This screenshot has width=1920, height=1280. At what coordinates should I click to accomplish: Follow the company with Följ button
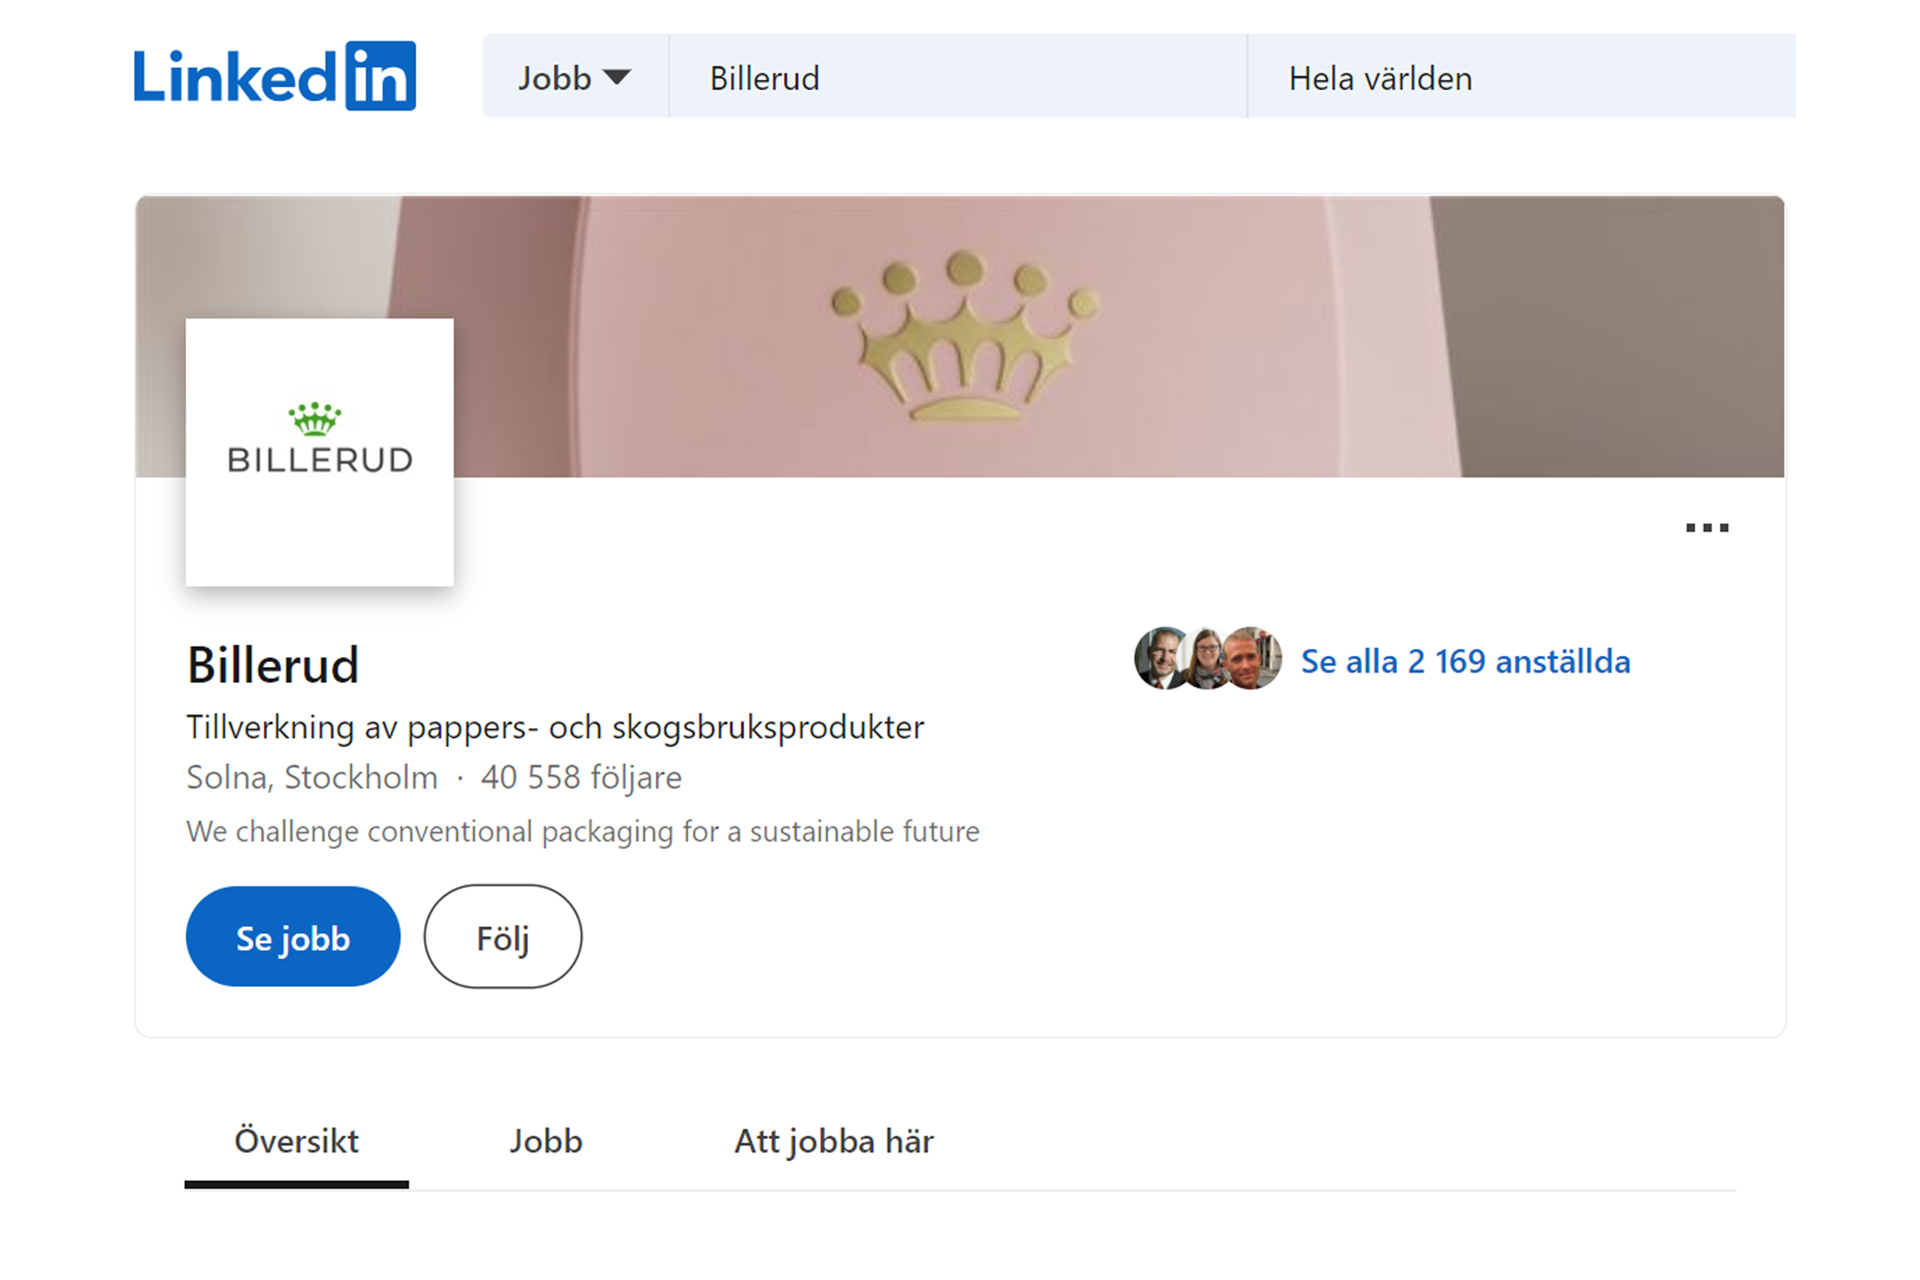502,937
